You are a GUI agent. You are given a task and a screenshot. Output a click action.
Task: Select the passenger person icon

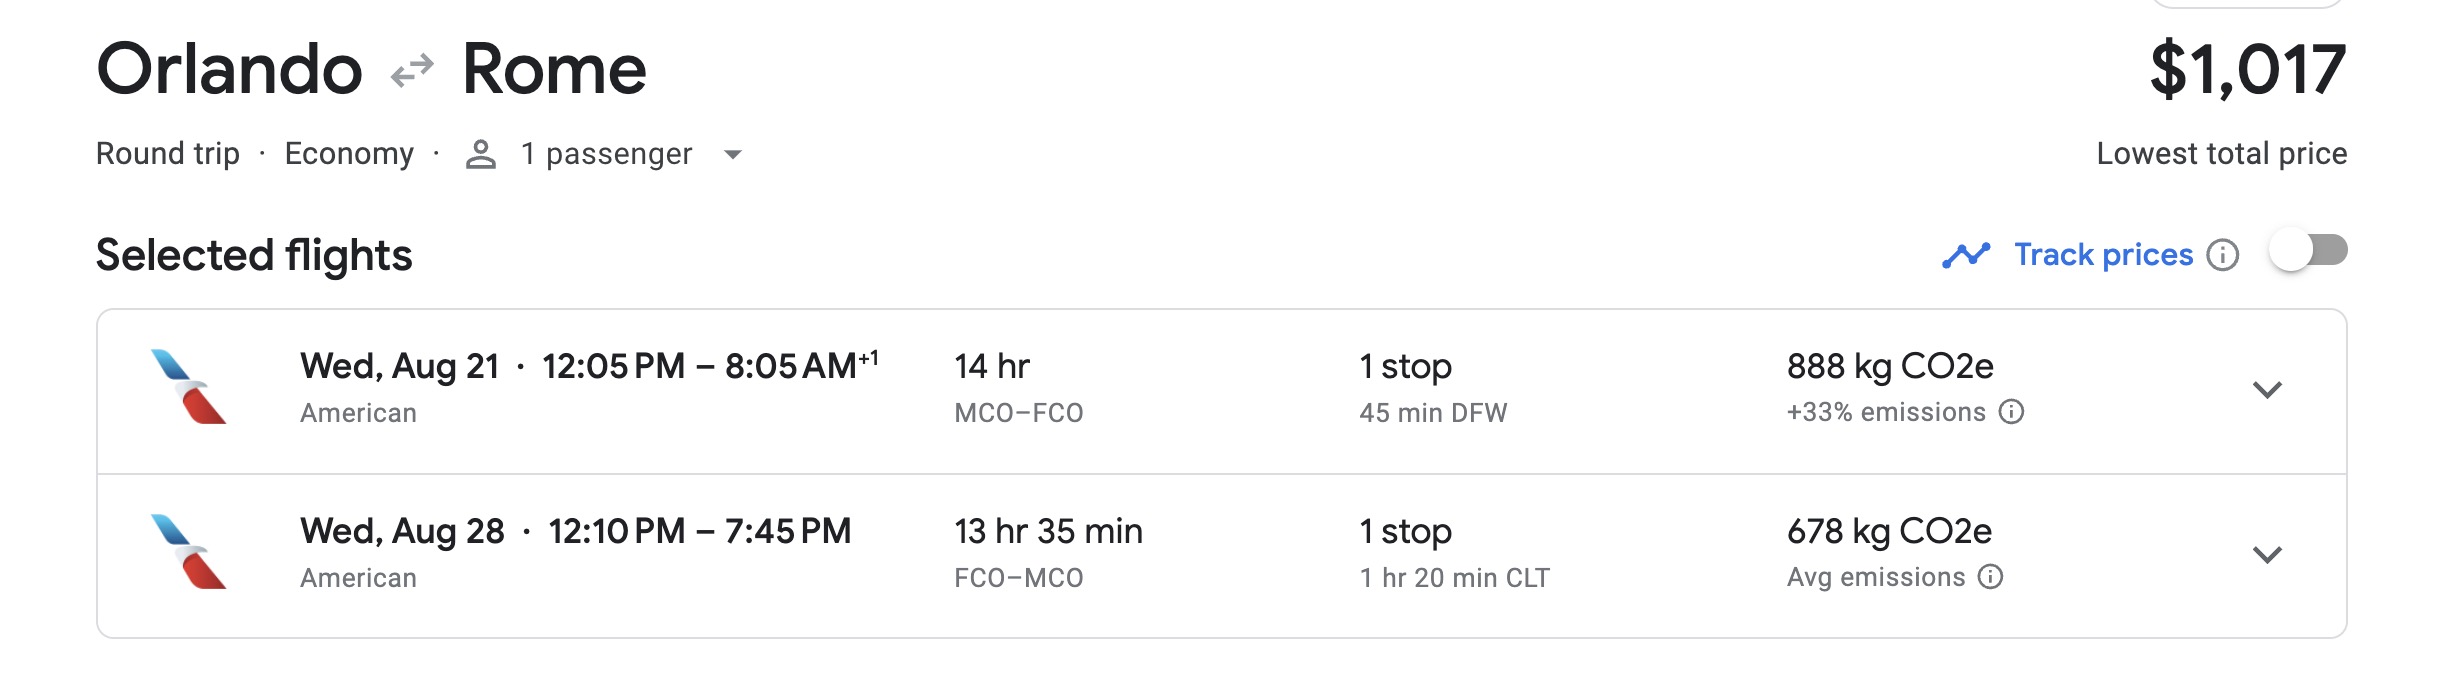pos(482,152)
